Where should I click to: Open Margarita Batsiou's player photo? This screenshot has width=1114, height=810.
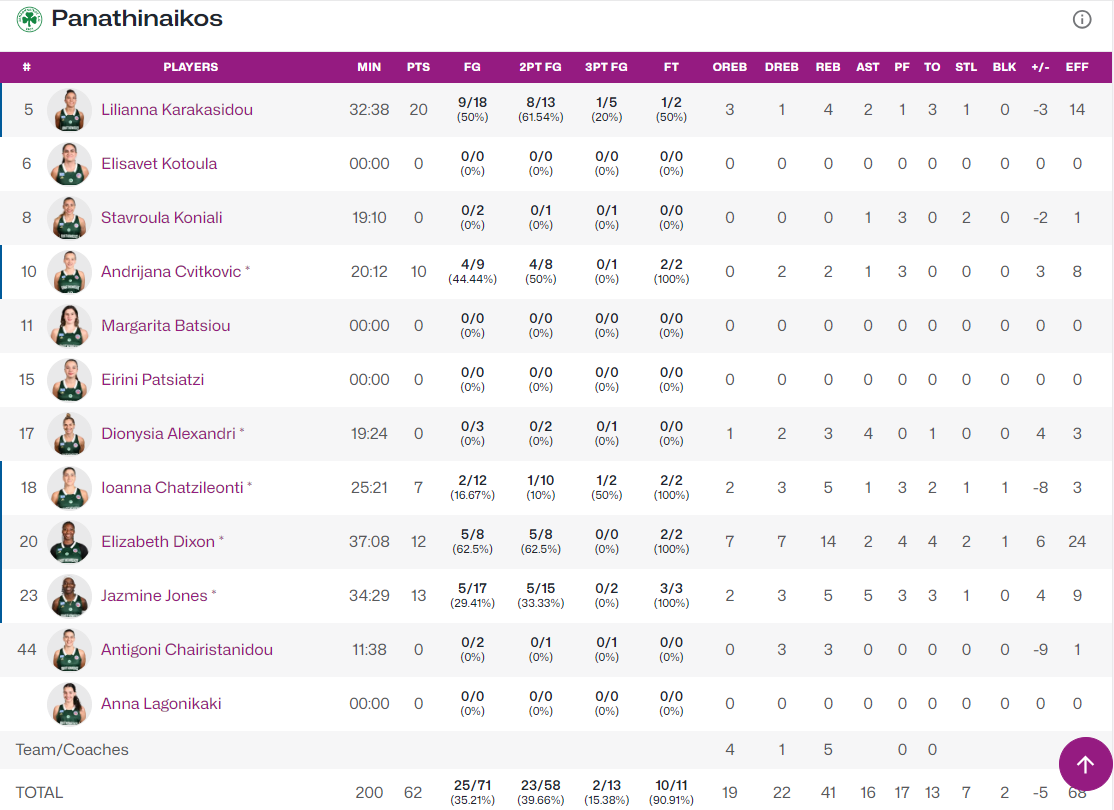69,325
